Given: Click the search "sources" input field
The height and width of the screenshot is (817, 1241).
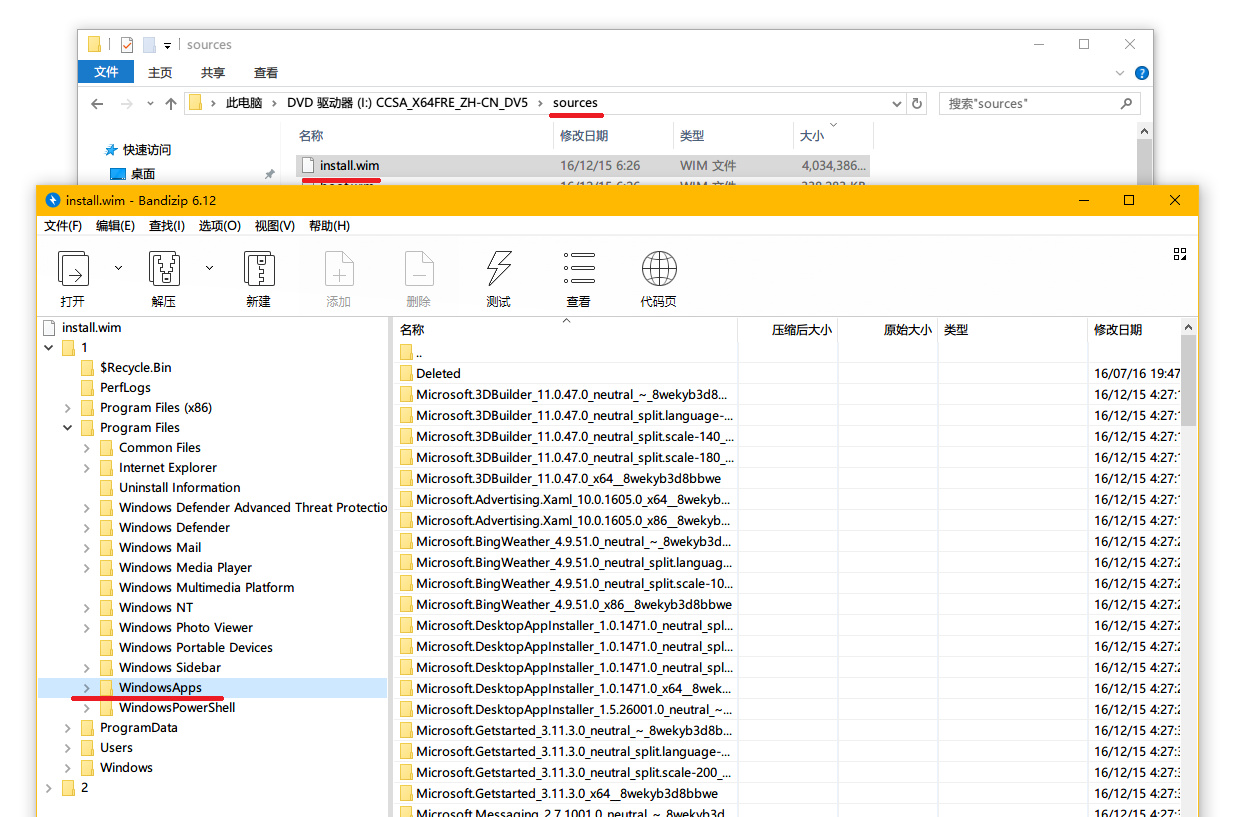Looking at the screenshot, I should 1030,103.
